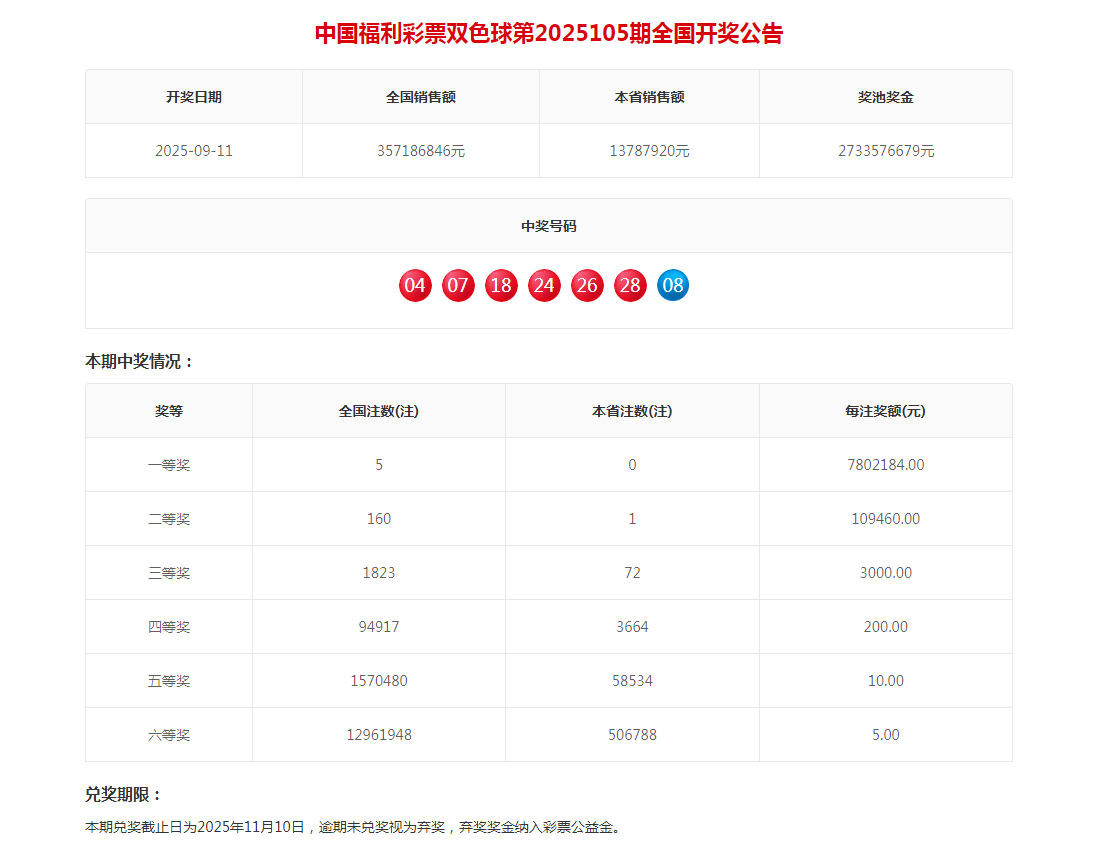Select provincial sales value 13787920元
1096x861 pixels.
pos(649,151)
